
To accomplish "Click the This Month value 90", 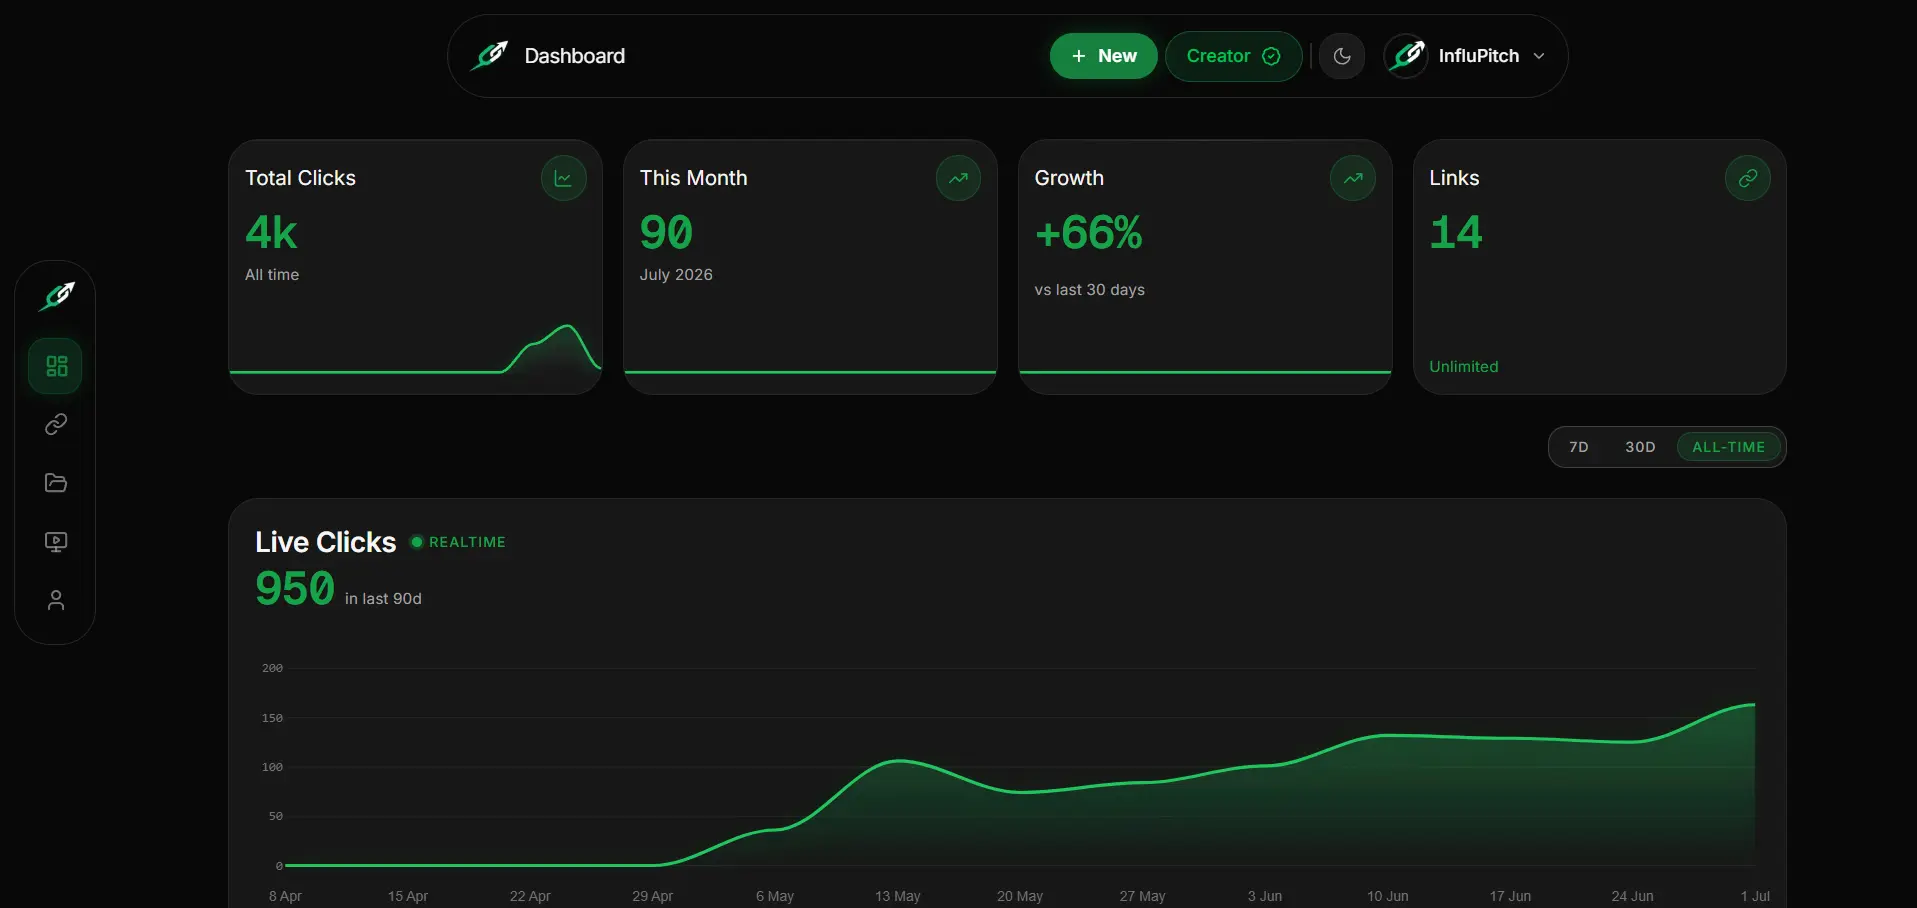I will point(666,233).
